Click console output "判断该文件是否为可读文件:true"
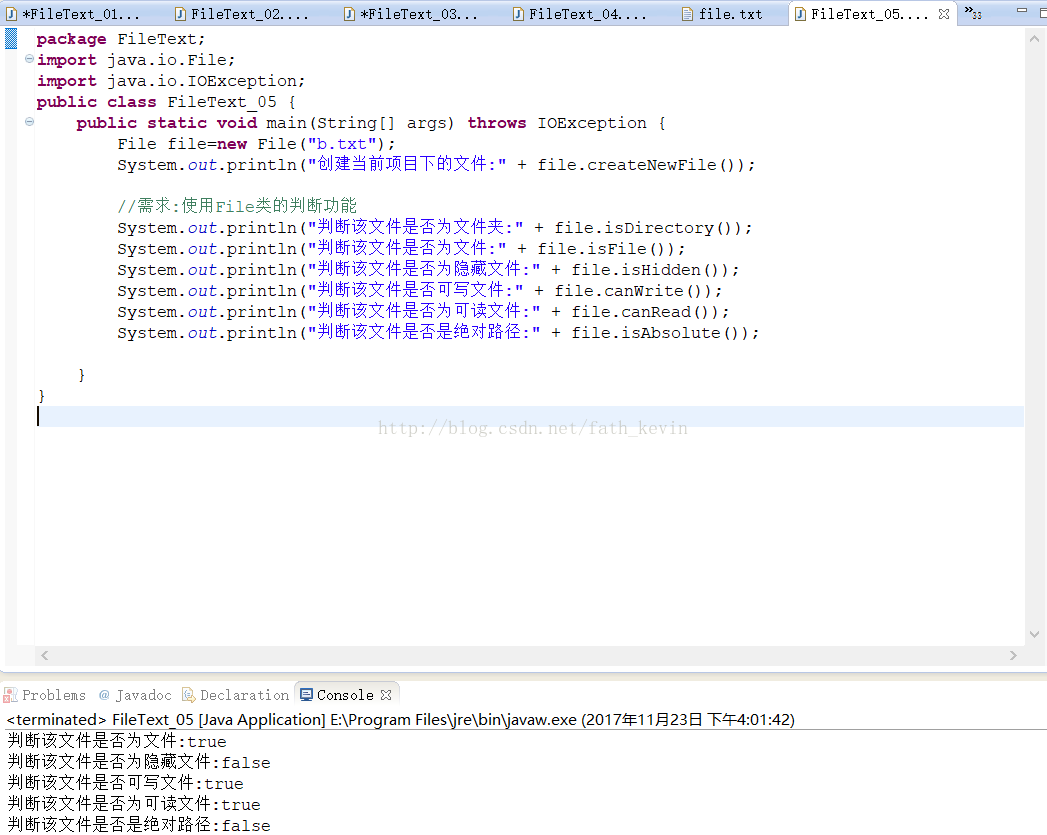Viewport: 1047px width, 835px height. (x=134, y=804)
